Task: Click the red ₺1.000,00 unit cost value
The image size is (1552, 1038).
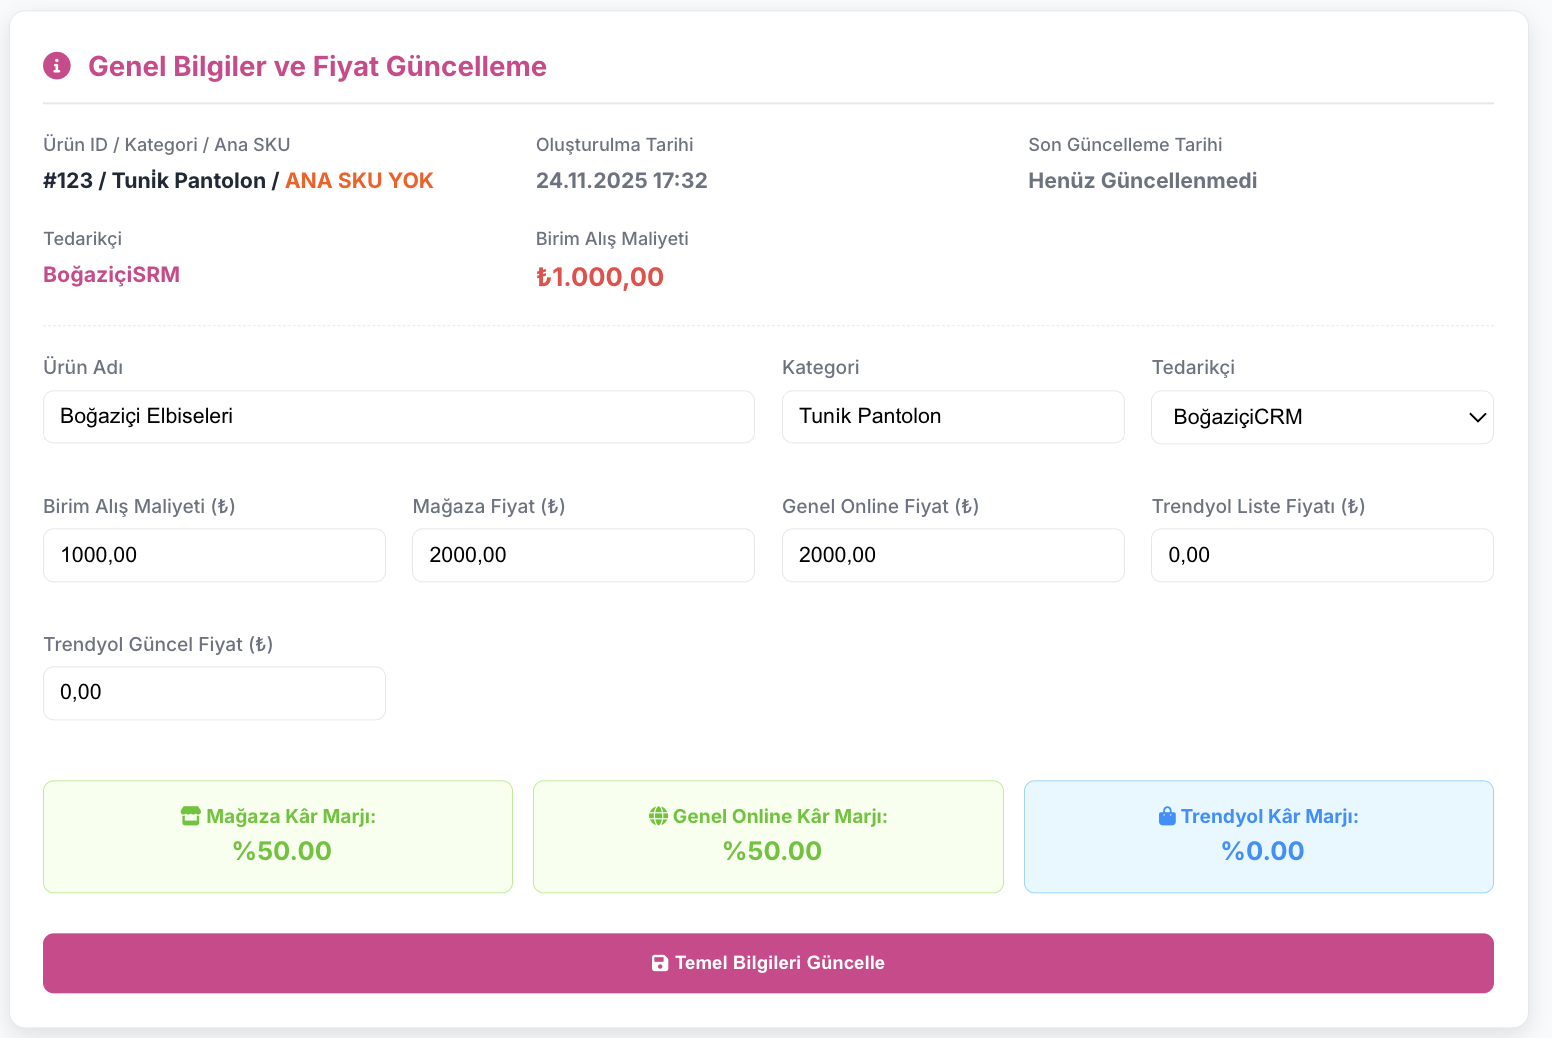Action: [x=600, y=277]
